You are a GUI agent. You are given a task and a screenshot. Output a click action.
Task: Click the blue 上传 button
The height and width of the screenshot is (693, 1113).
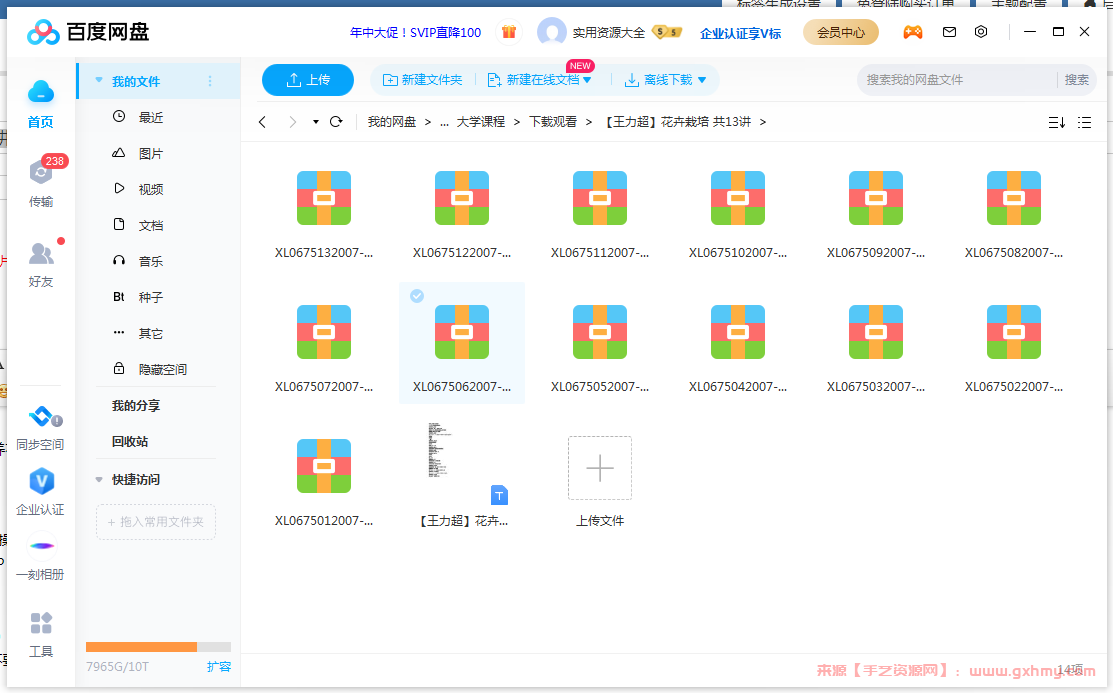(307, 80)
